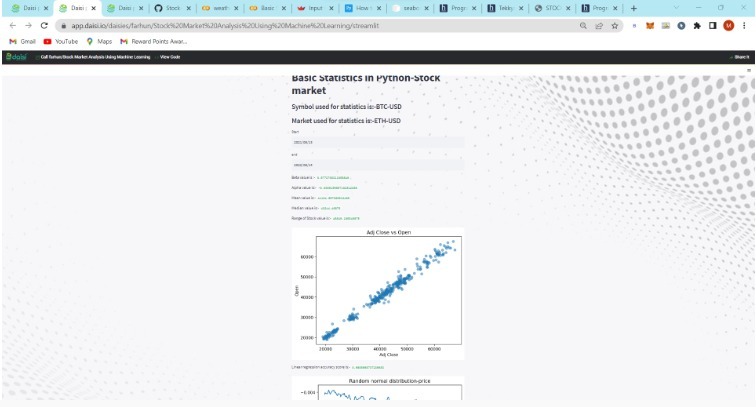Close the GitHub Stock tab
The width and height of the screenshot is (756, 407).
pos(189,8)
